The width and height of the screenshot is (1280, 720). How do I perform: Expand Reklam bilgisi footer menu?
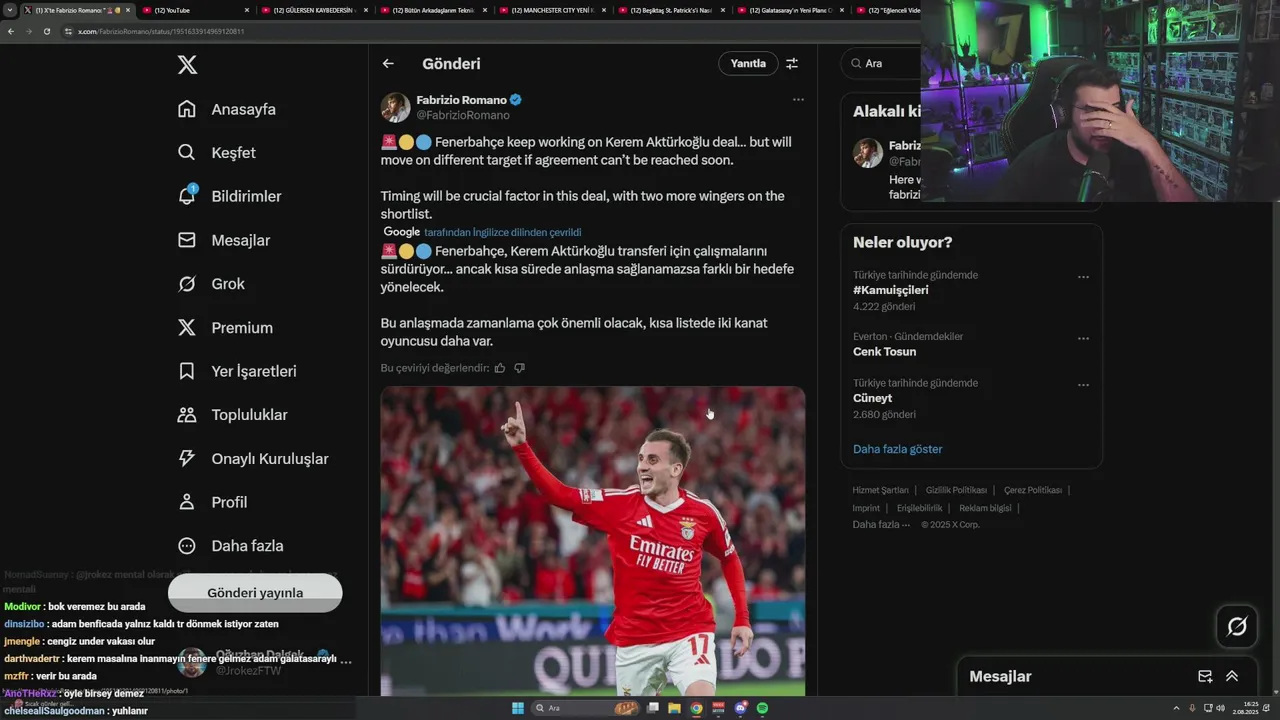tap(985, 508)
